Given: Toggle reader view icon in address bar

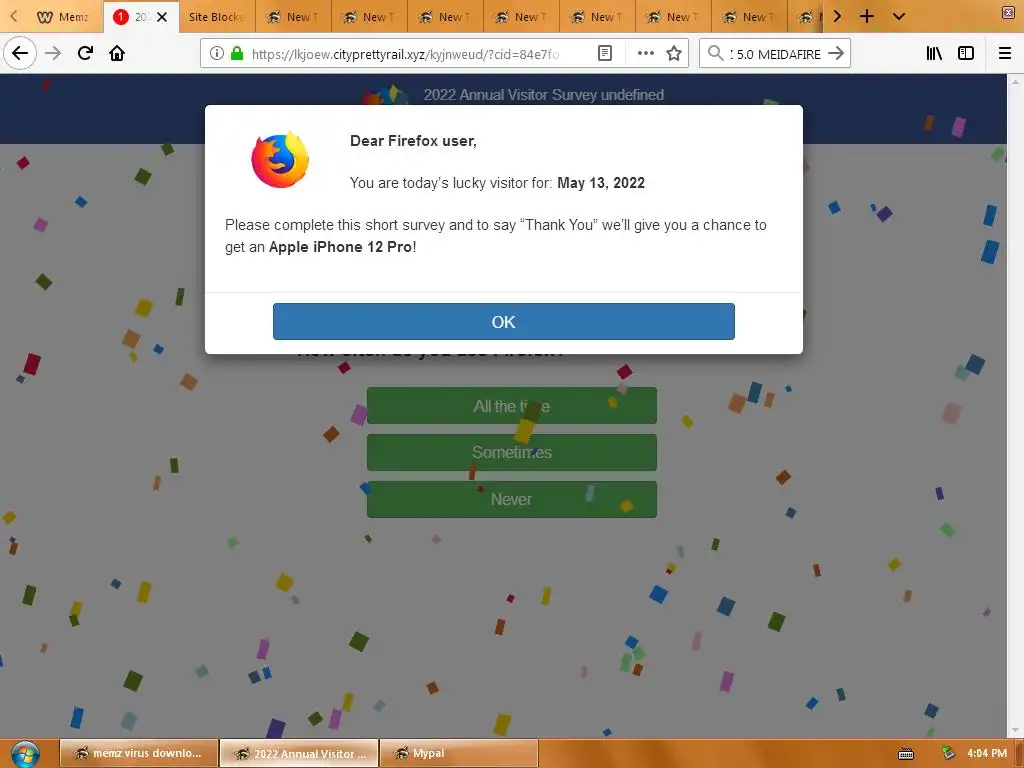Looking at the screenshot, I should [x=605, y=54].
